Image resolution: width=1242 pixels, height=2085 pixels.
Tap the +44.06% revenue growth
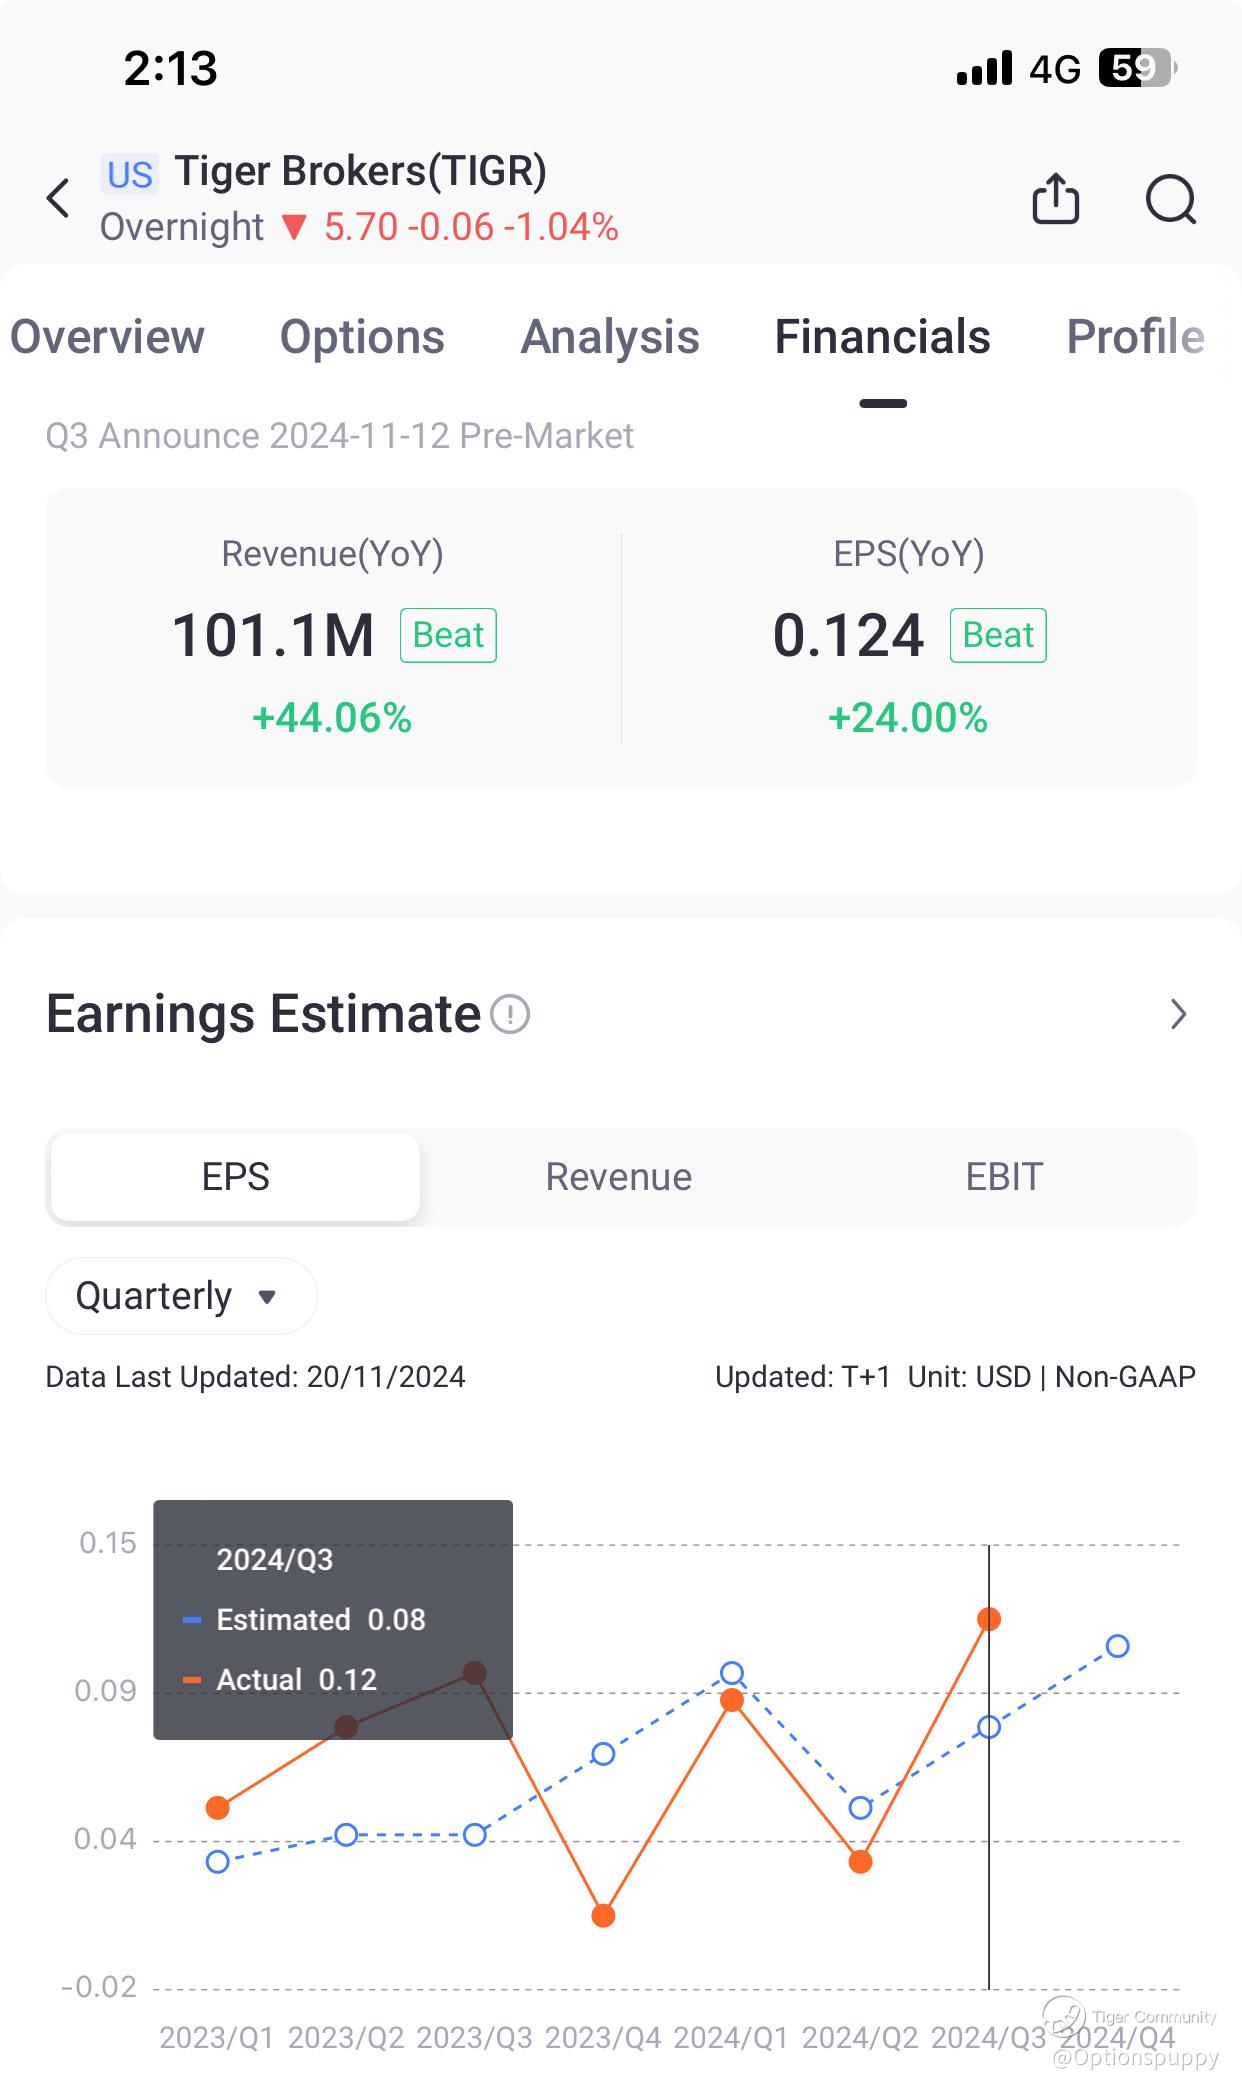(332, 718)
